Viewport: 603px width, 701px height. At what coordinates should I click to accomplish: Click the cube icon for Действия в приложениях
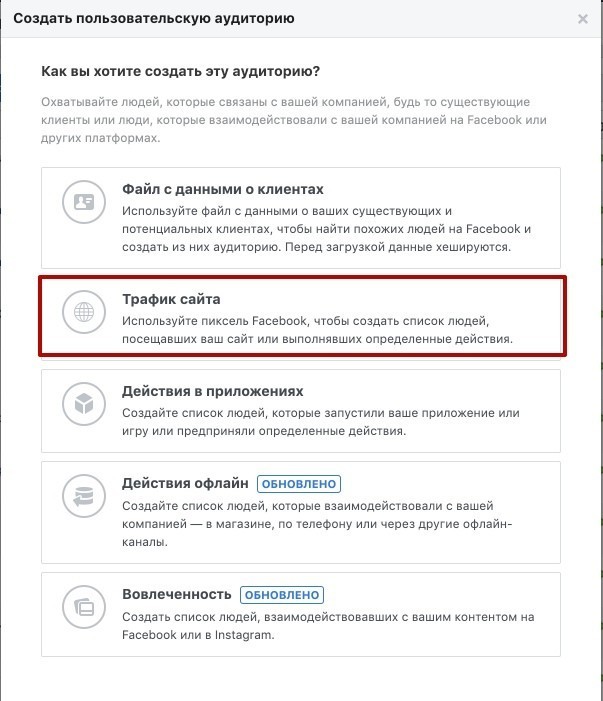pyautogui.click(x=84, y=404)
